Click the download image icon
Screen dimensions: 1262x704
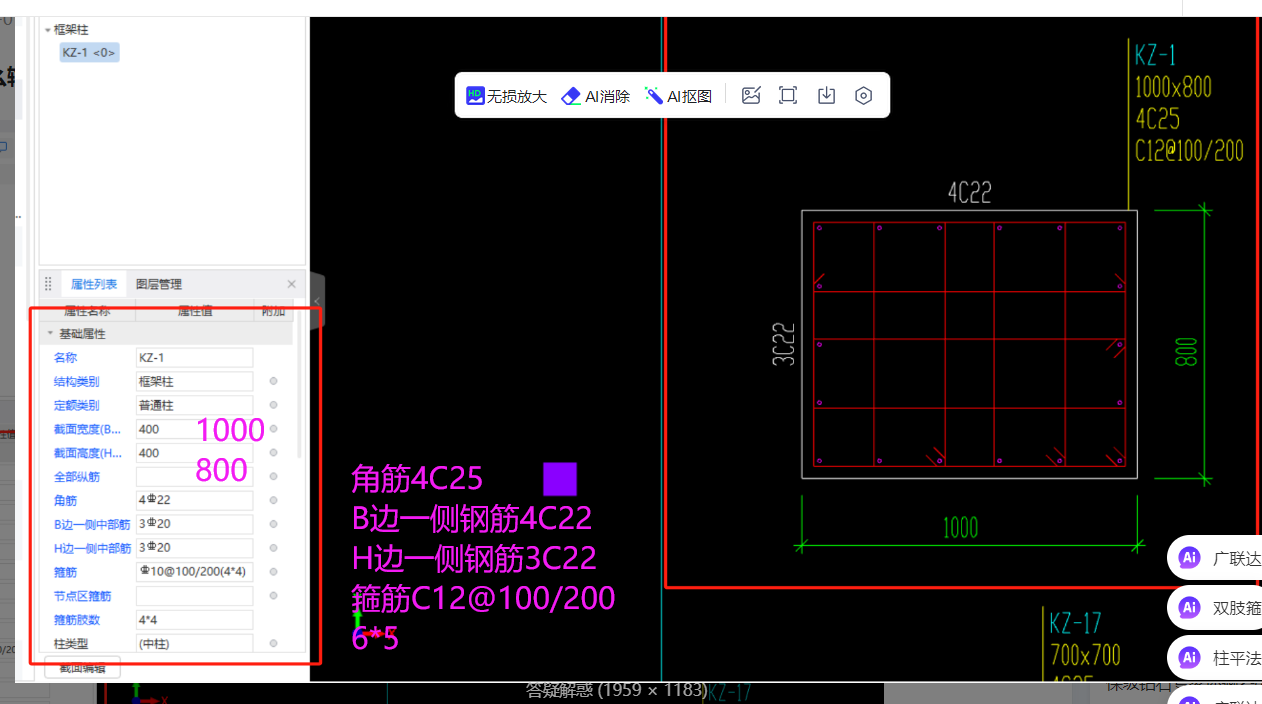pos(826,96)
